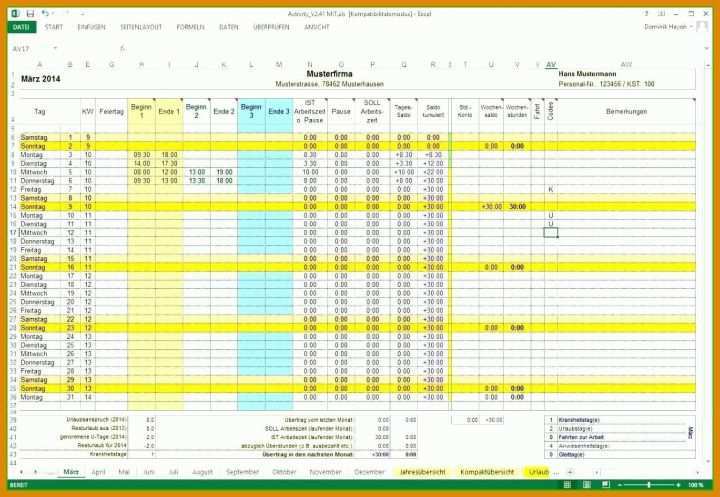This screenshot has width=720, height=497.
Task: Open the Kompaktübersicht sheet tab
Action: click(487, 472)
